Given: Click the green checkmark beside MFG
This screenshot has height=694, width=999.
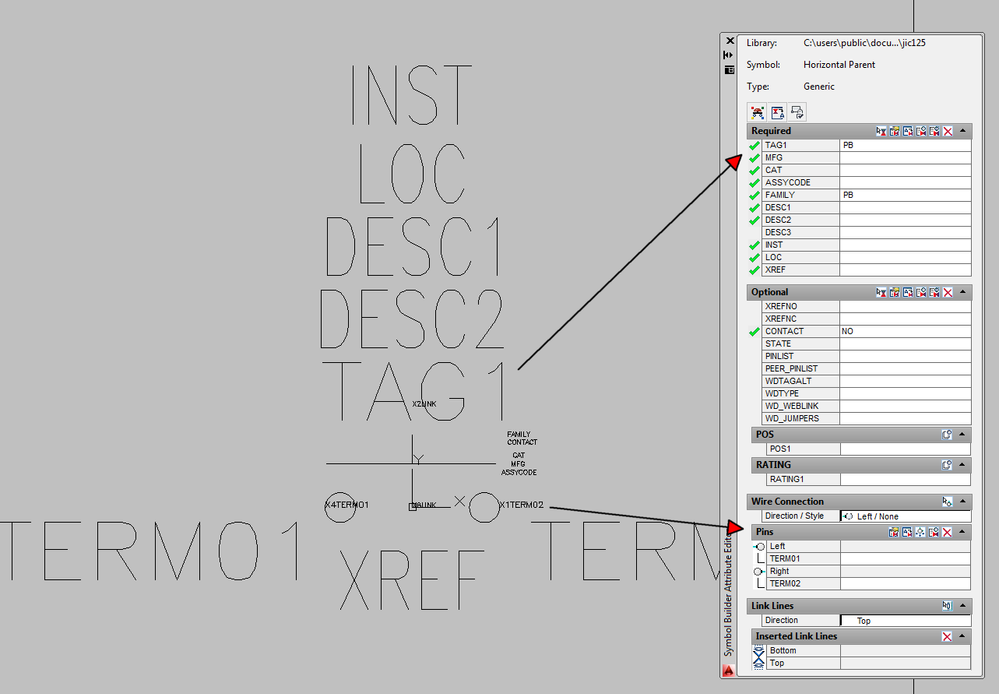Looking at the screenshot, I should [754, 158].
